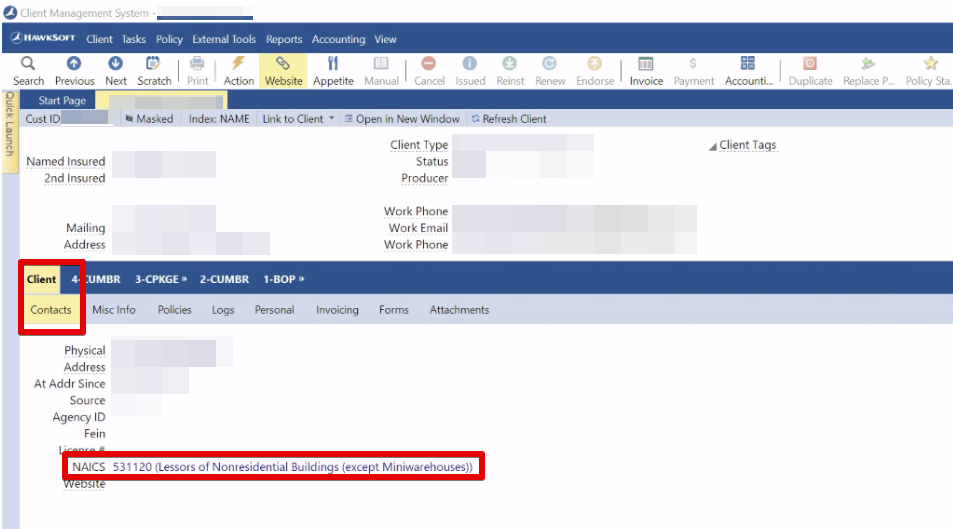The height and width of the screenshot is (529, 953).
Task: Switch to the Start Page tab
Action: [x=62, y=100]
